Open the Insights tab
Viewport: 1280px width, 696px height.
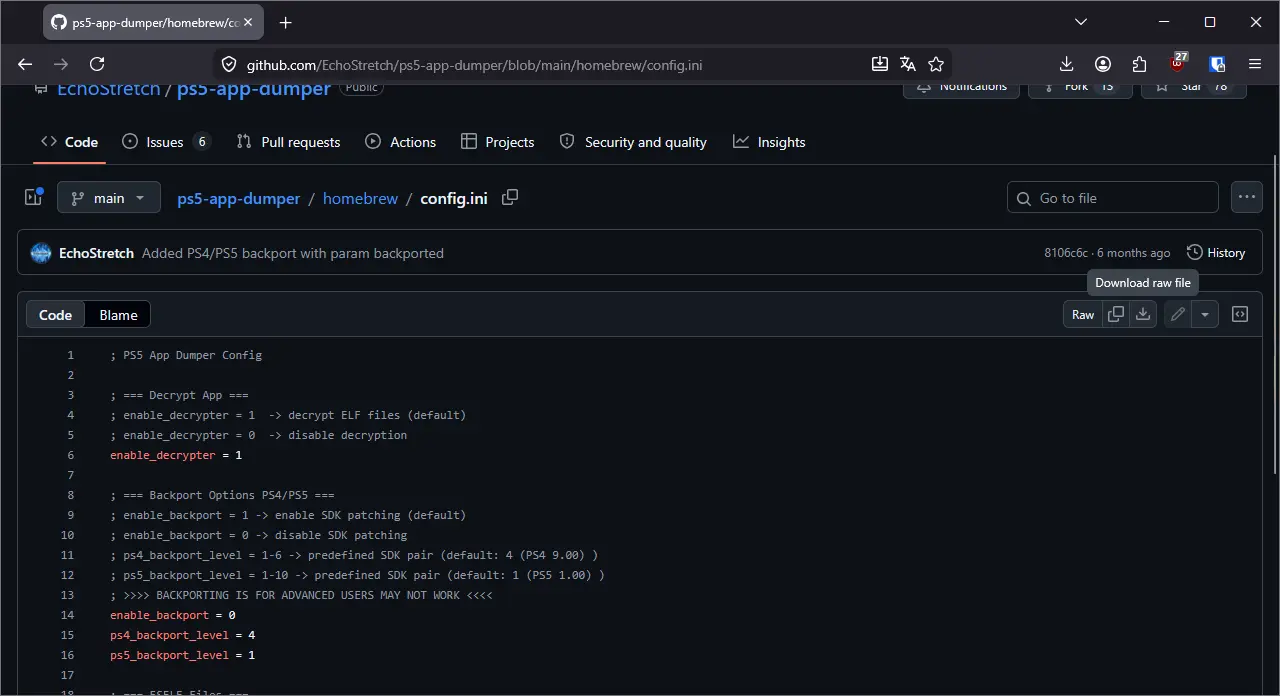point(769,142)
